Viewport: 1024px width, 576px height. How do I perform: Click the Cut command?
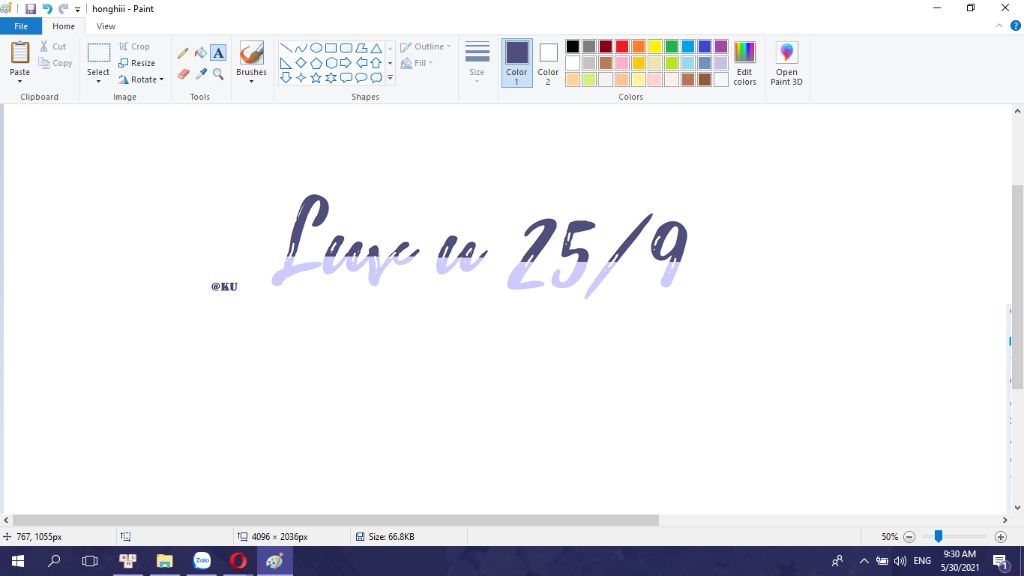[x=53, y=46]
